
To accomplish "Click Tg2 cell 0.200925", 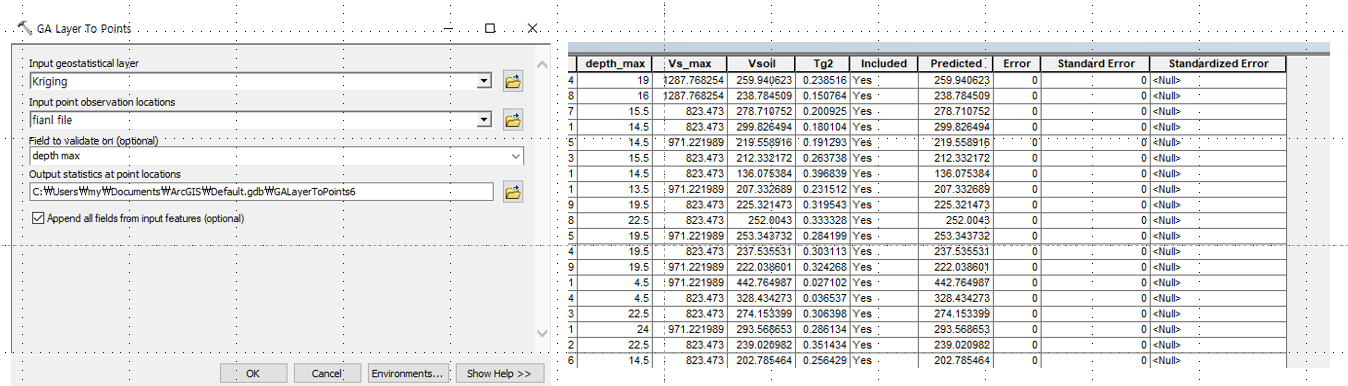I will tap(822, 111).
